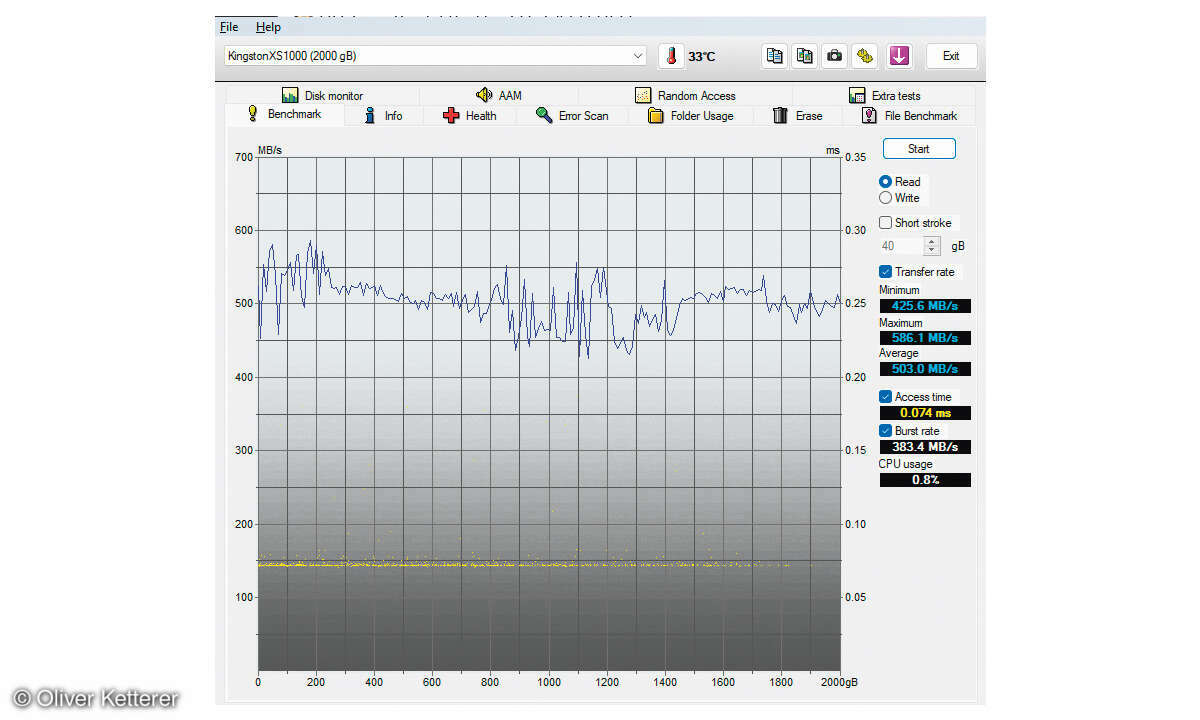This screenshot has width=1200, height=720.
Task: Uncheck the Burst rate checkbox
Action: click(x=885, y=431)
